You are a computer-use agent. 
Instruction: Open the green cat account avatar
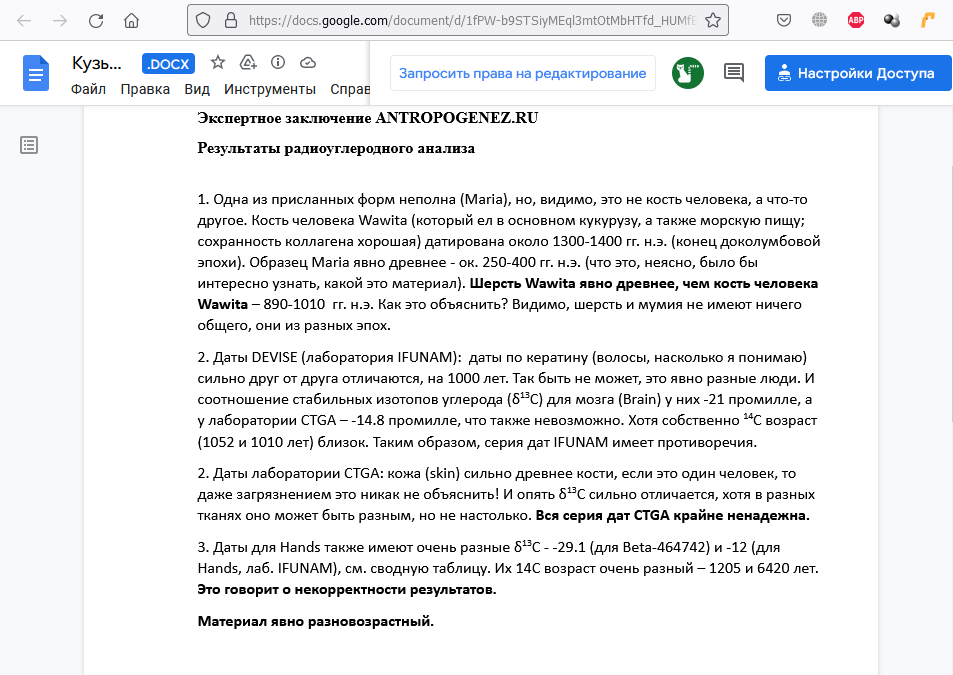(687, 73)
